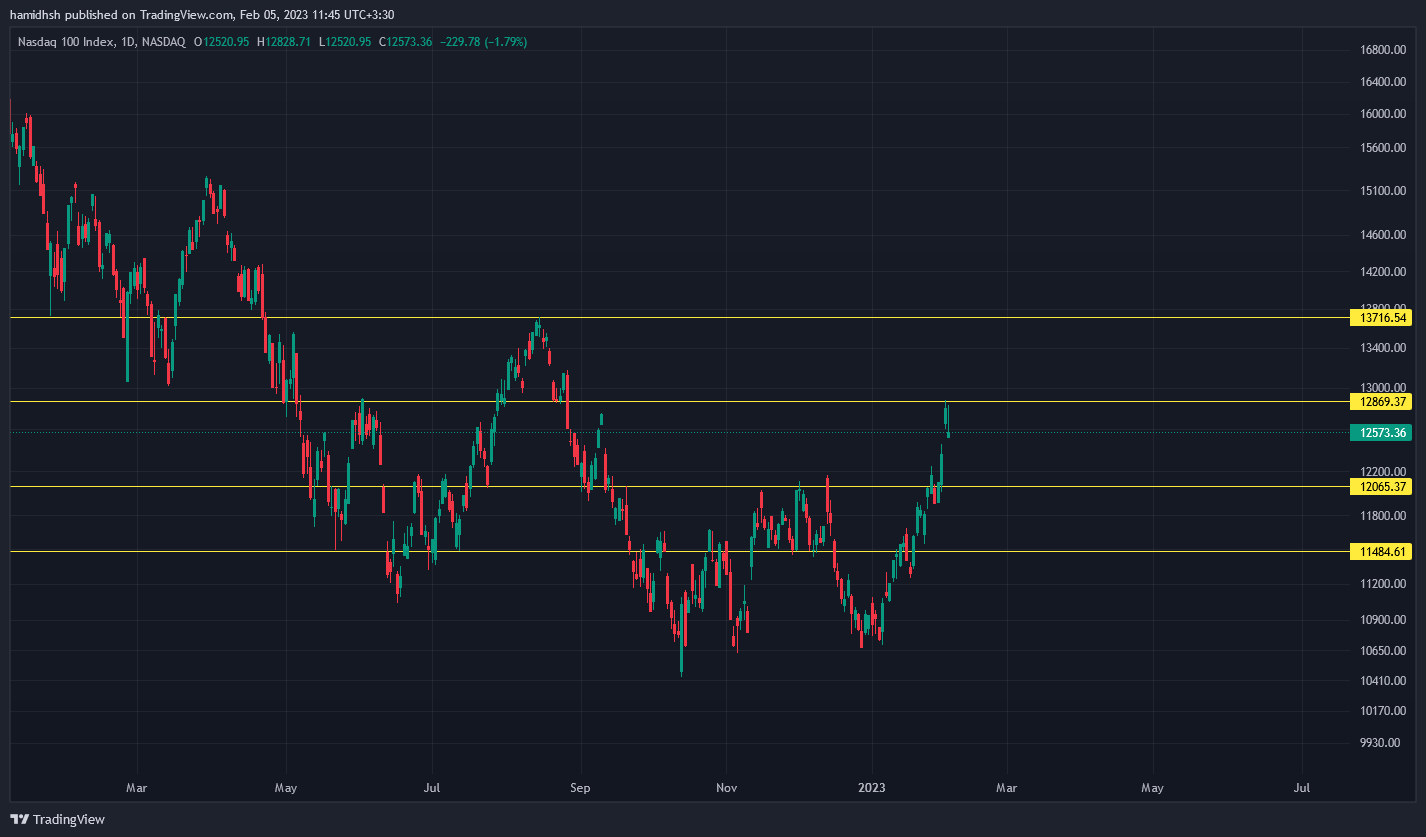Click the 'hamidhsh published on TradingView.com' header text
This screenshot has height=837, width=1426.
[122, 15]
